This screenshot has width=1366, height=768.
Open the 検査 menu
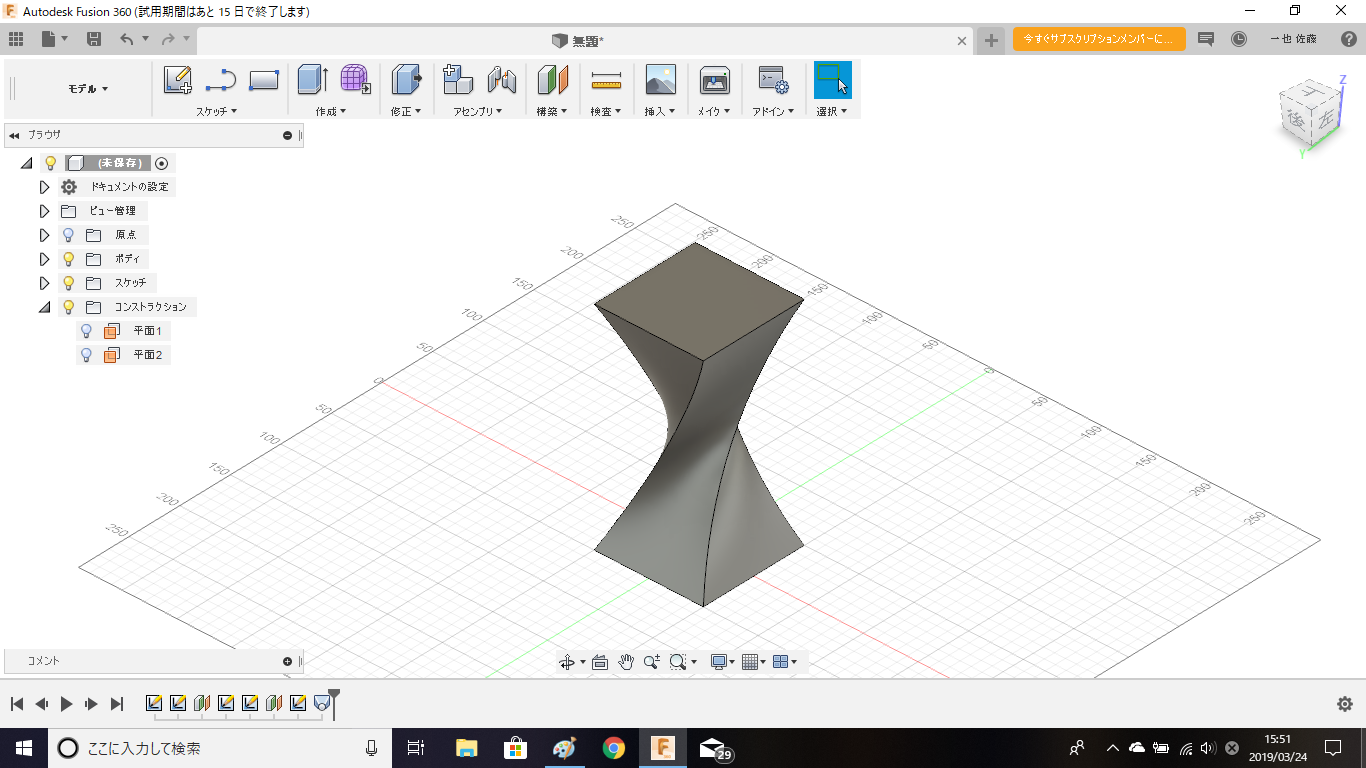606,111
